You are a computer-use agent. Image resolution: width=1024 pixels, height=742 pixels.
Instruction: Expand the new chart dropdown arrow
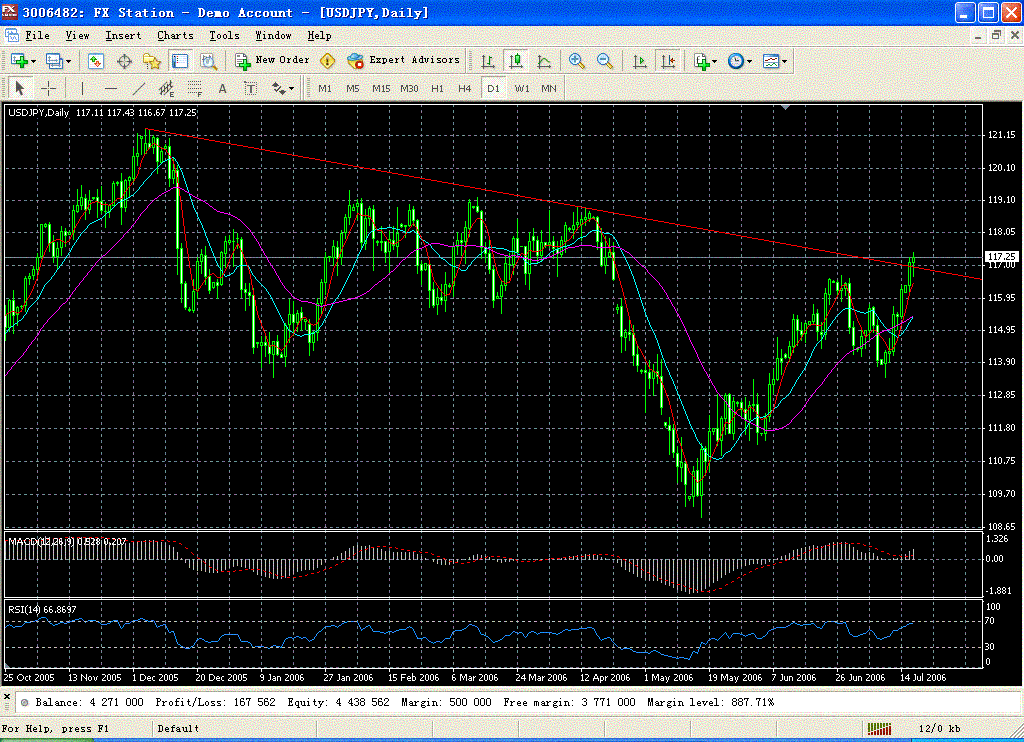tap(32, 61)
